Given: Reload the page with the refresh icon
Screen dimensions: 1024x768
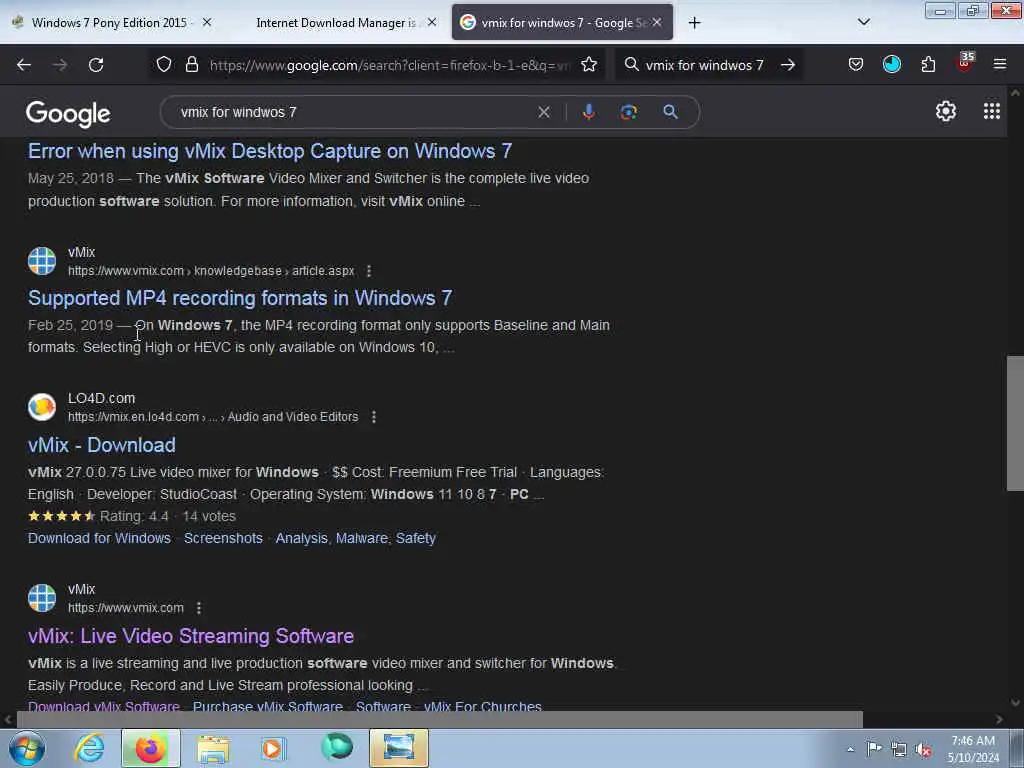Looking at the screenshot, I should (96, 65).
